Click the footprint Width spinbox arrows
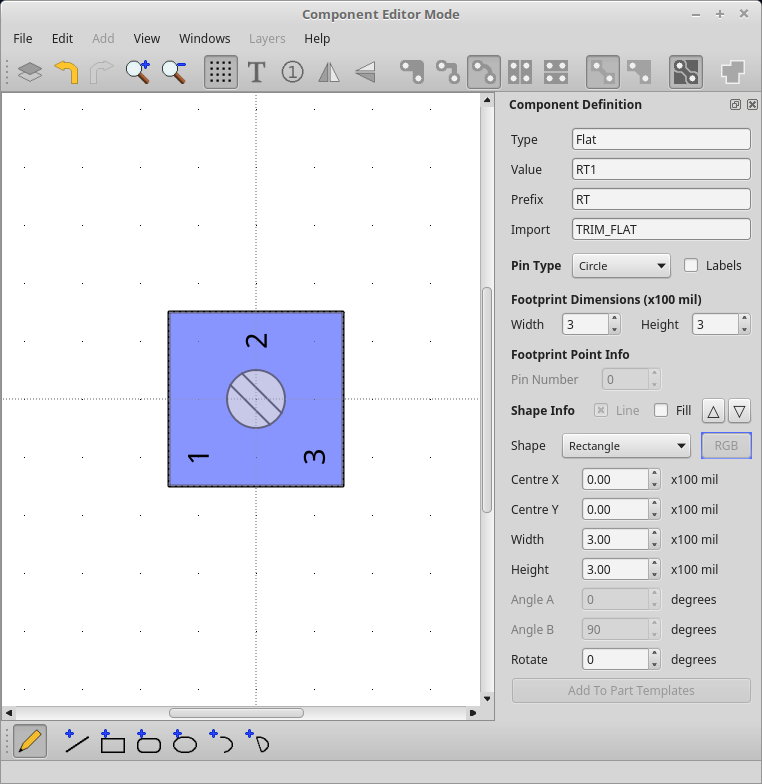 coord(614,324)
